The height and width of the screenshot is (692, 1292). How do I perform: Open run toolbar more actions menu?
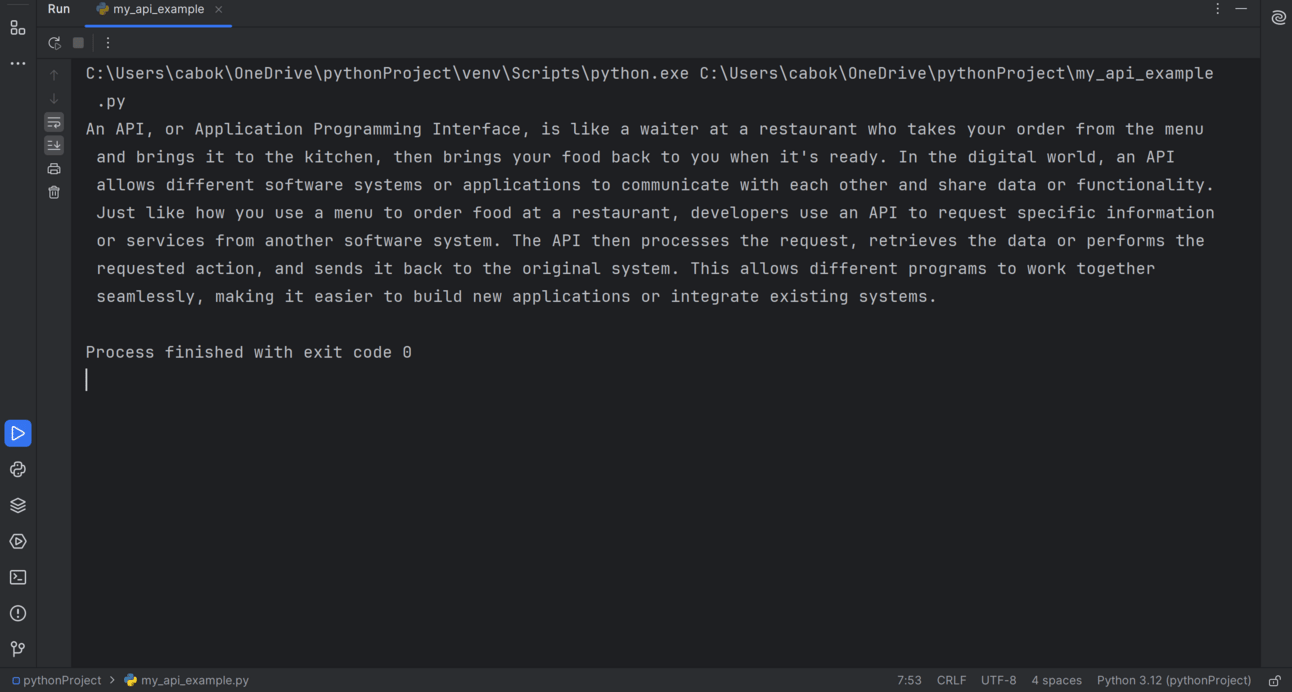[x=108, y=43]
